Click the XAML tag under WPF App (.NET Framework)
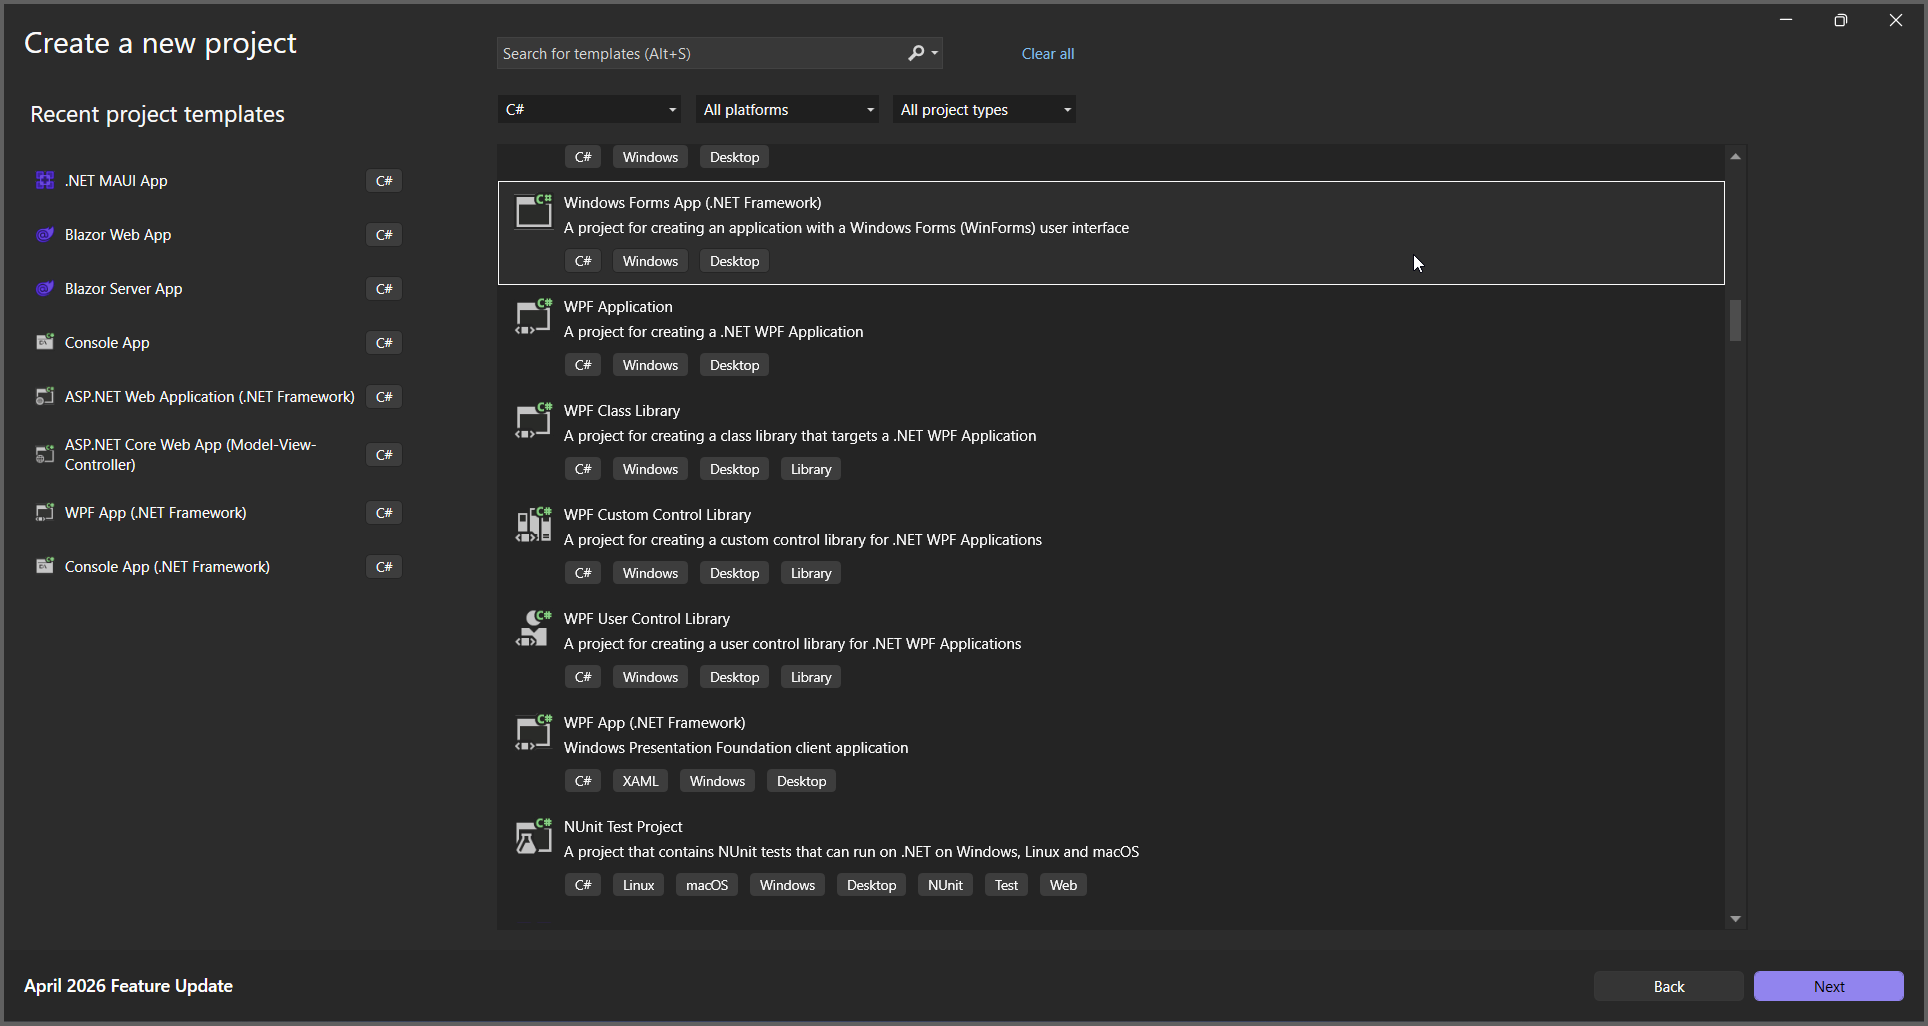The width and height of the screenshot is (1928, 1026). pos(640,781)
